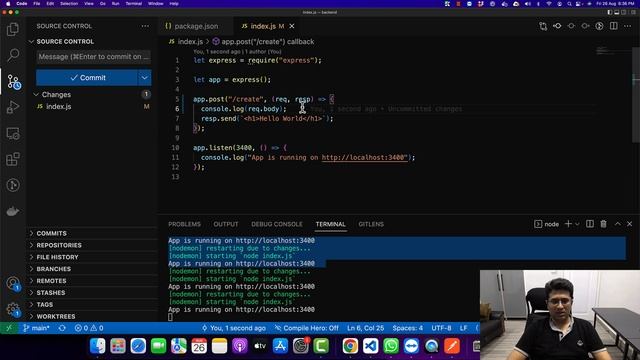This screenshot has width=640, height=360.
Task: Toggle Compile Hero in status bar
Action: (x=307, y=328)
